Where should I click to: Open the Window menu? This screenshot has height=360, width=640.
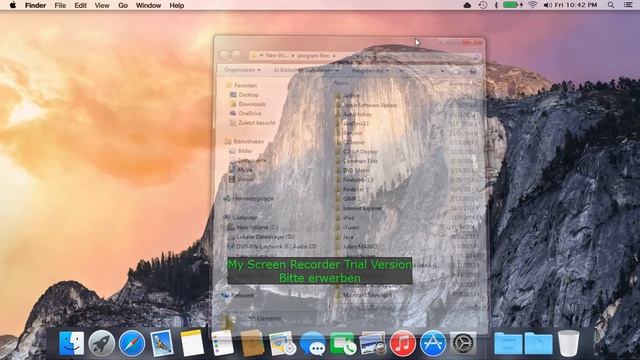tap(148, 5)
